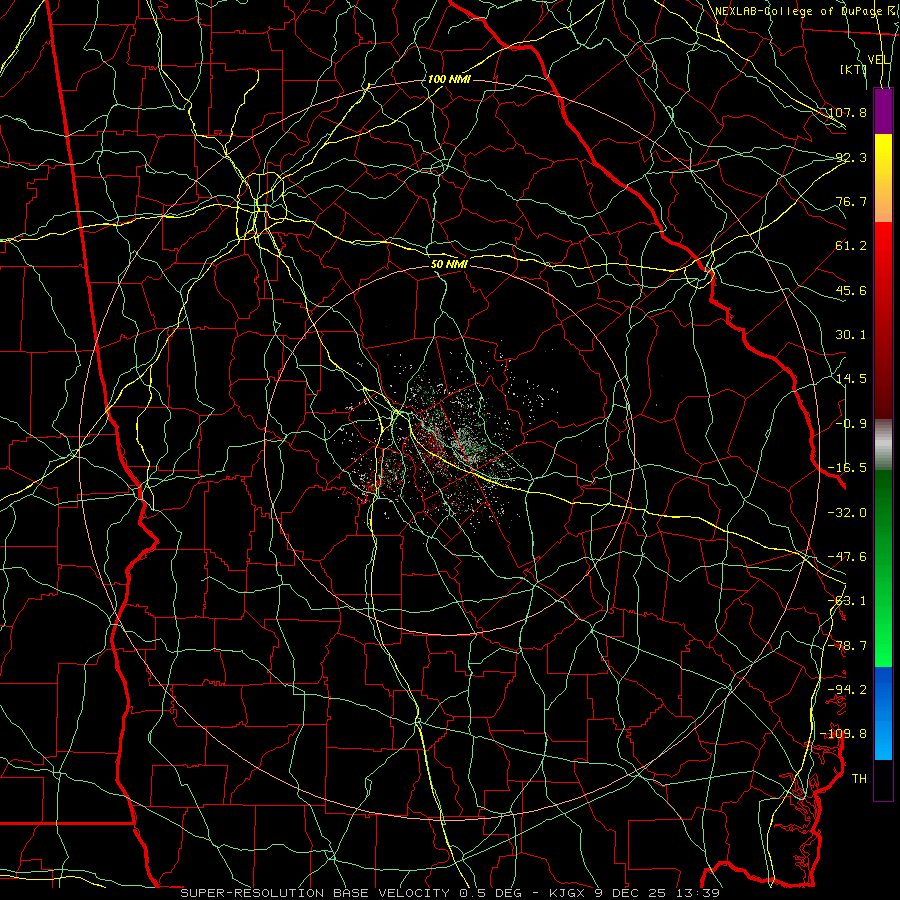900x900 pixels.
Task: Click the -32.0 velocity scale value
Action: 847,513
